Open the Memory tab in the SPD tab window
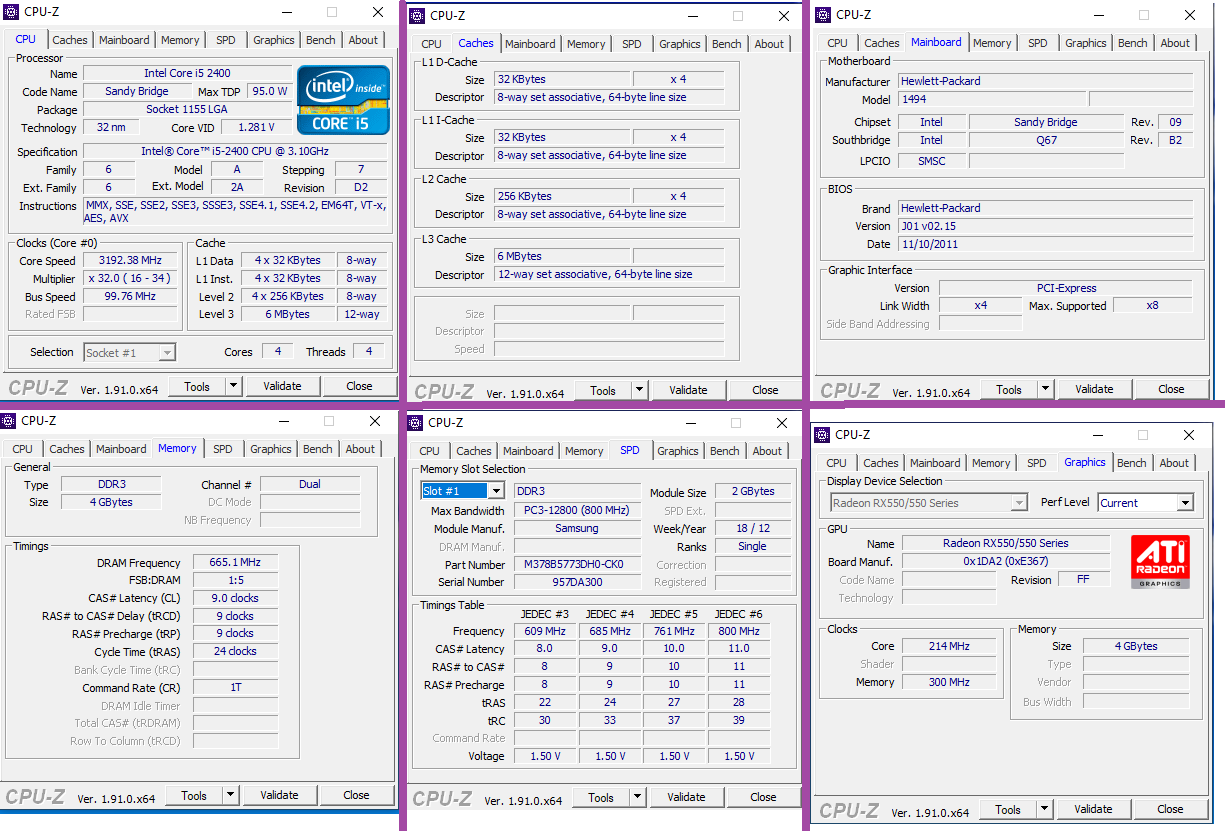The height and width of the screenshot is (831, 1225). (x=584, y=451)
